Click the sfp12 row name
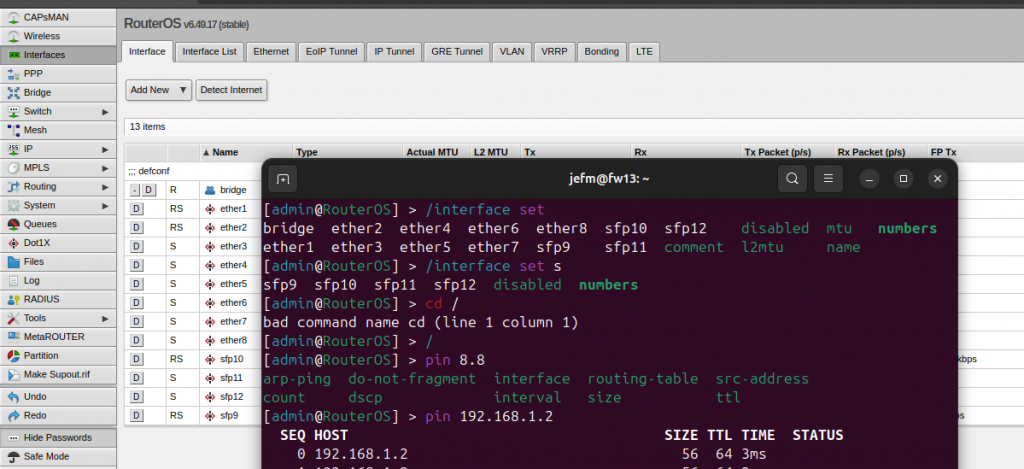The image size is (1024, 469). (231, 396)
